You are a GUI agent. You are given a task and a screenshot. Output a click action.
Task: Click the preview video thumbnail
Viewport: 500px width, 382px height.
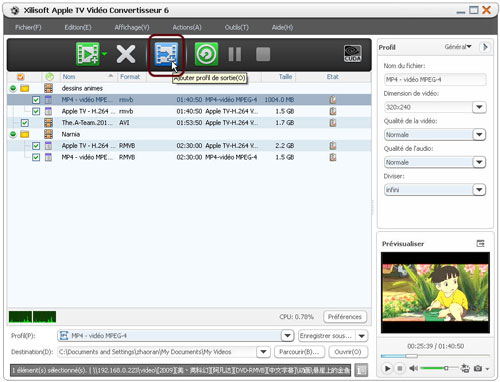coord(435,292)
